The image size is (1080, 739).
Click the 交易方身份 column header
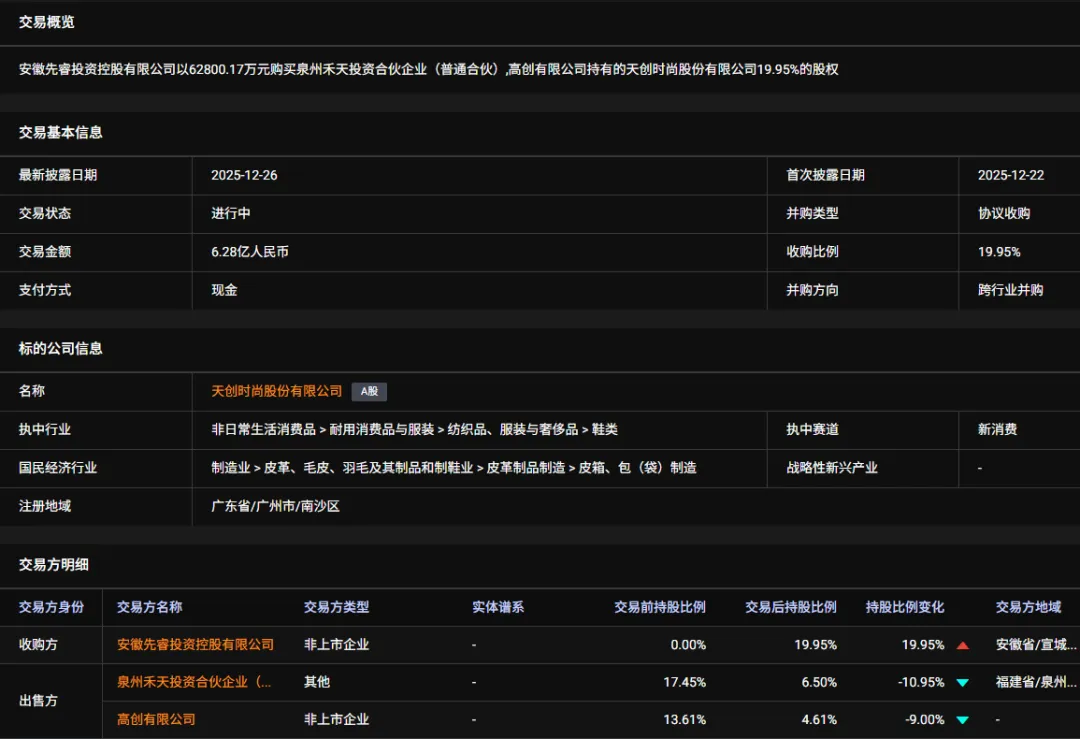tap(52, 607)
